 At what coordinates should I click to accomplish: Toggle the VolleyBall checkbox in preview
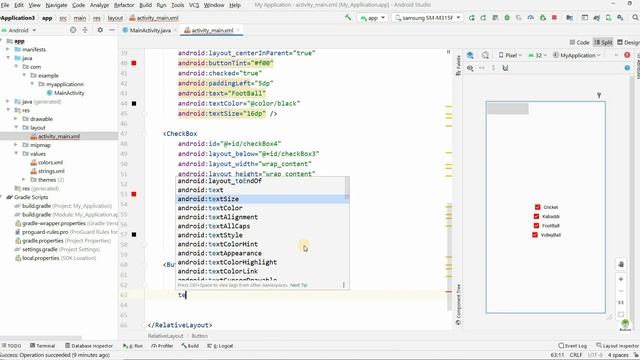click(535, 235)
